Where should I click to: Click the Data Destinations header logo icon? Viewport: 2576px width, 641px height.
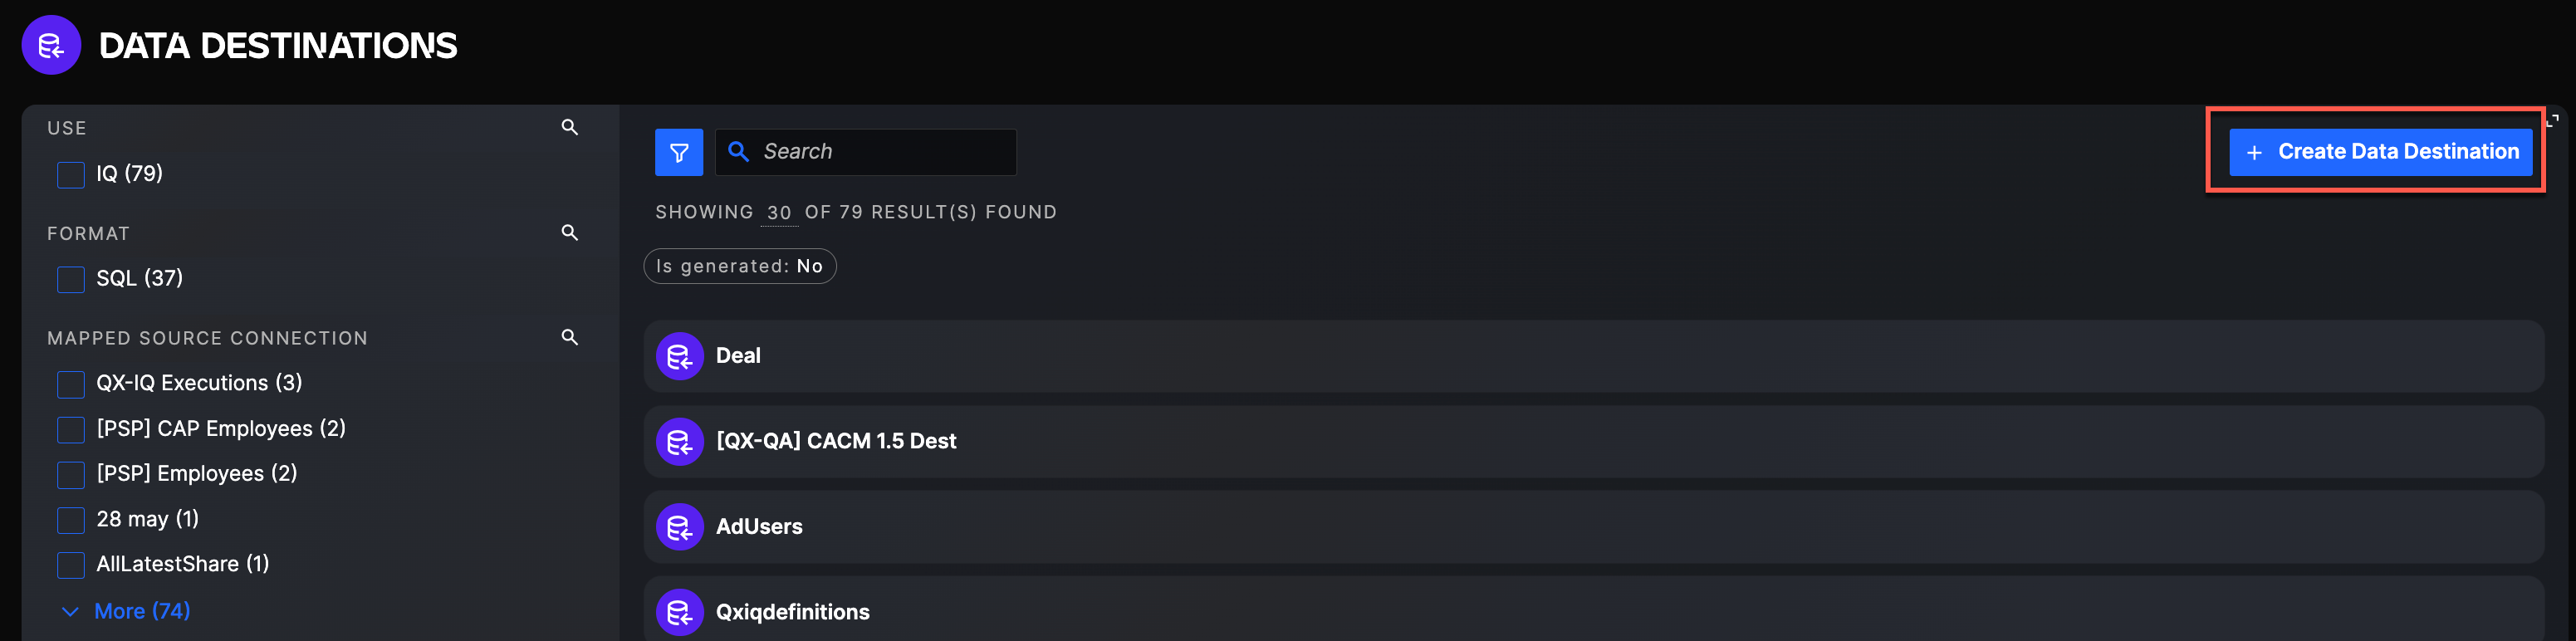[x=51, y=45]
